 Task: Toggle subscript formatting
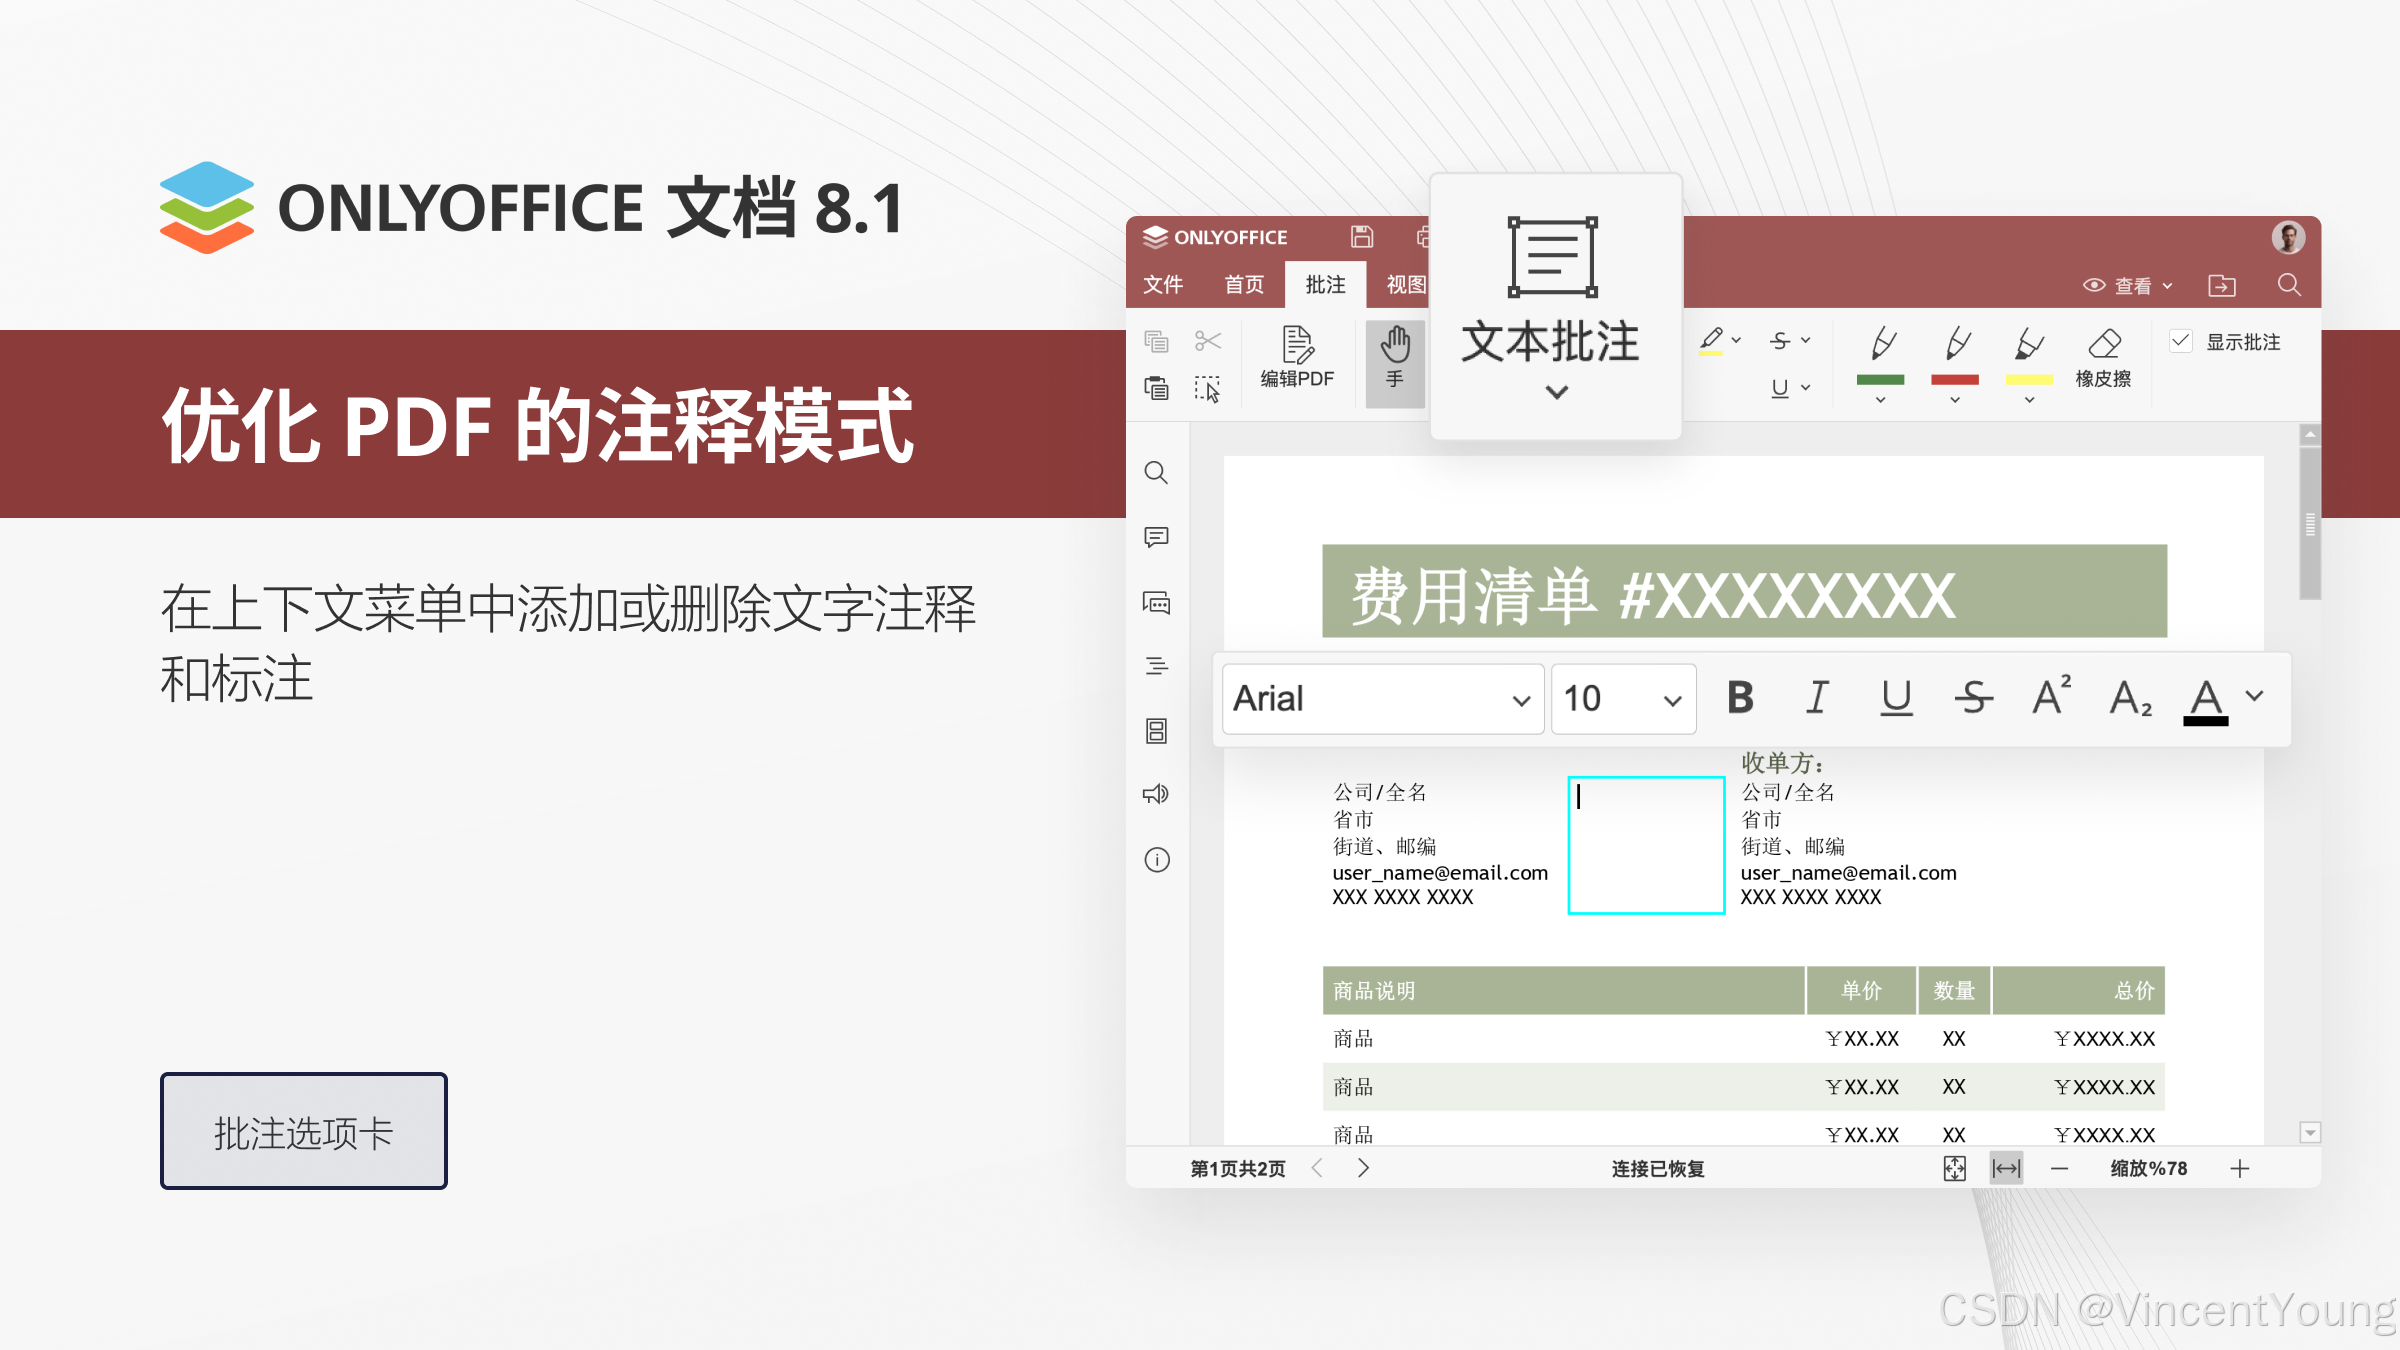pyautogui.click(x=2131, y=698)
